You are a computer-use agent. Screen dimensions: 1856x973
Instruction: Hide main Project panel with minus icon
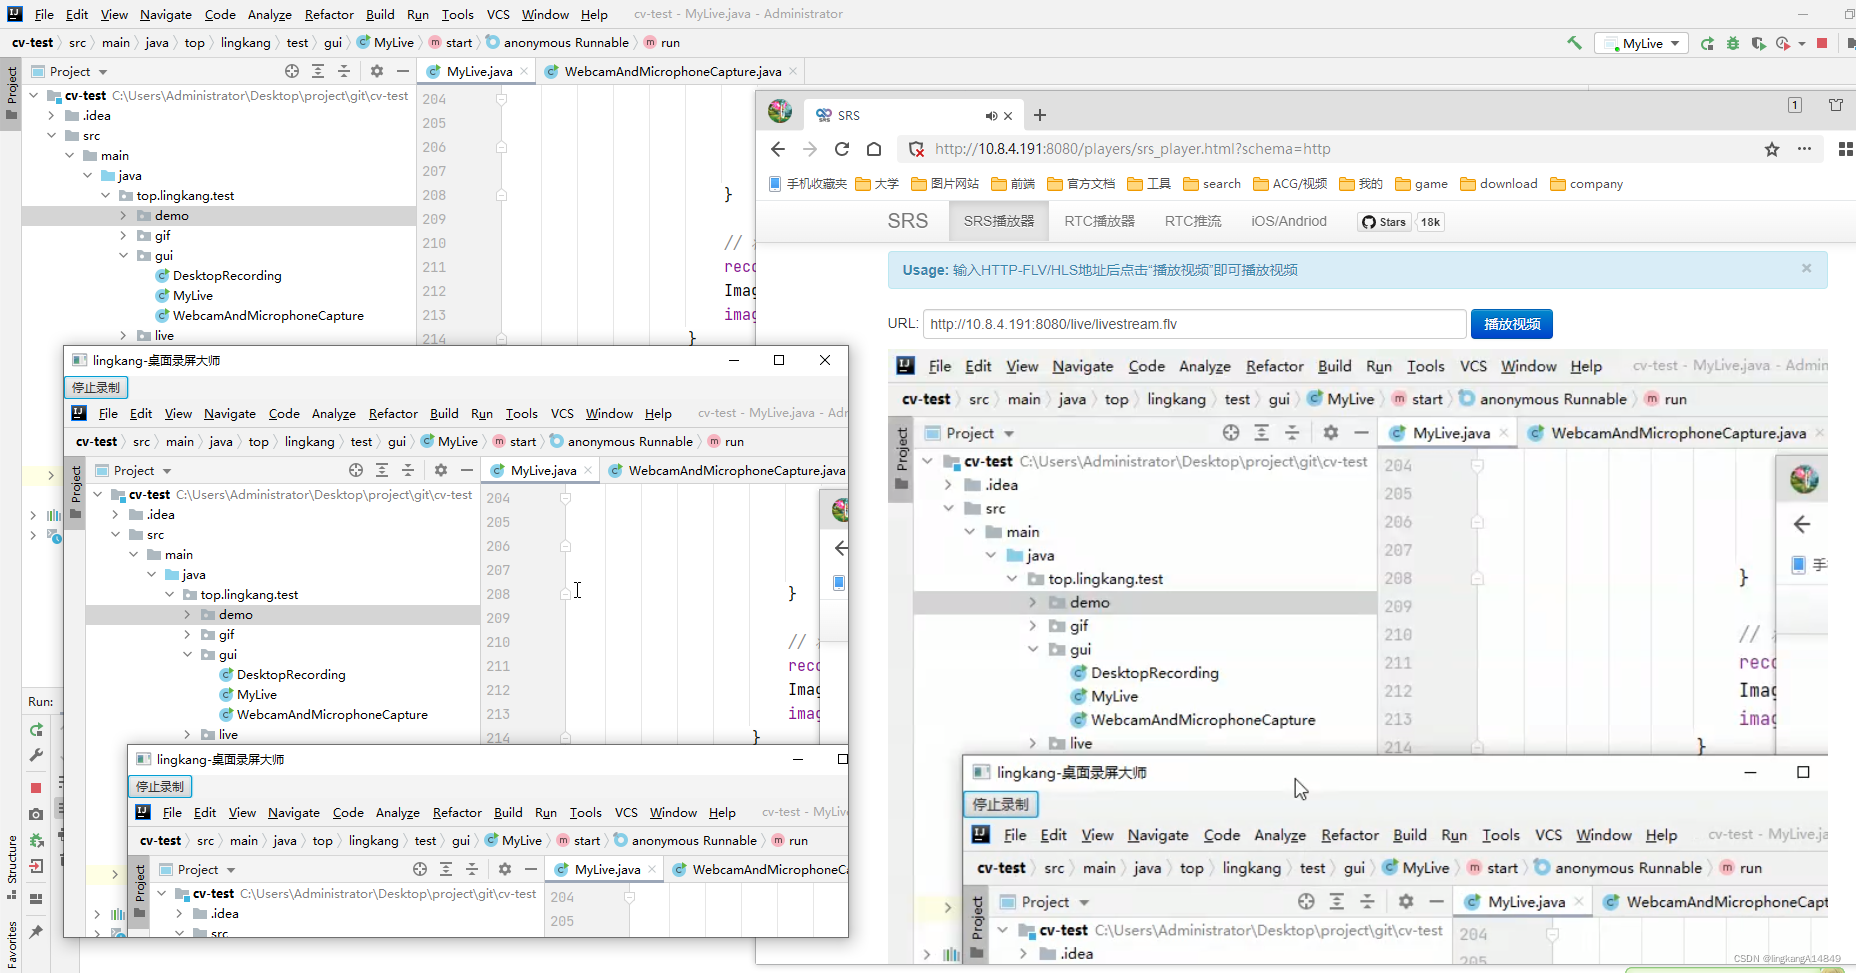403,71
